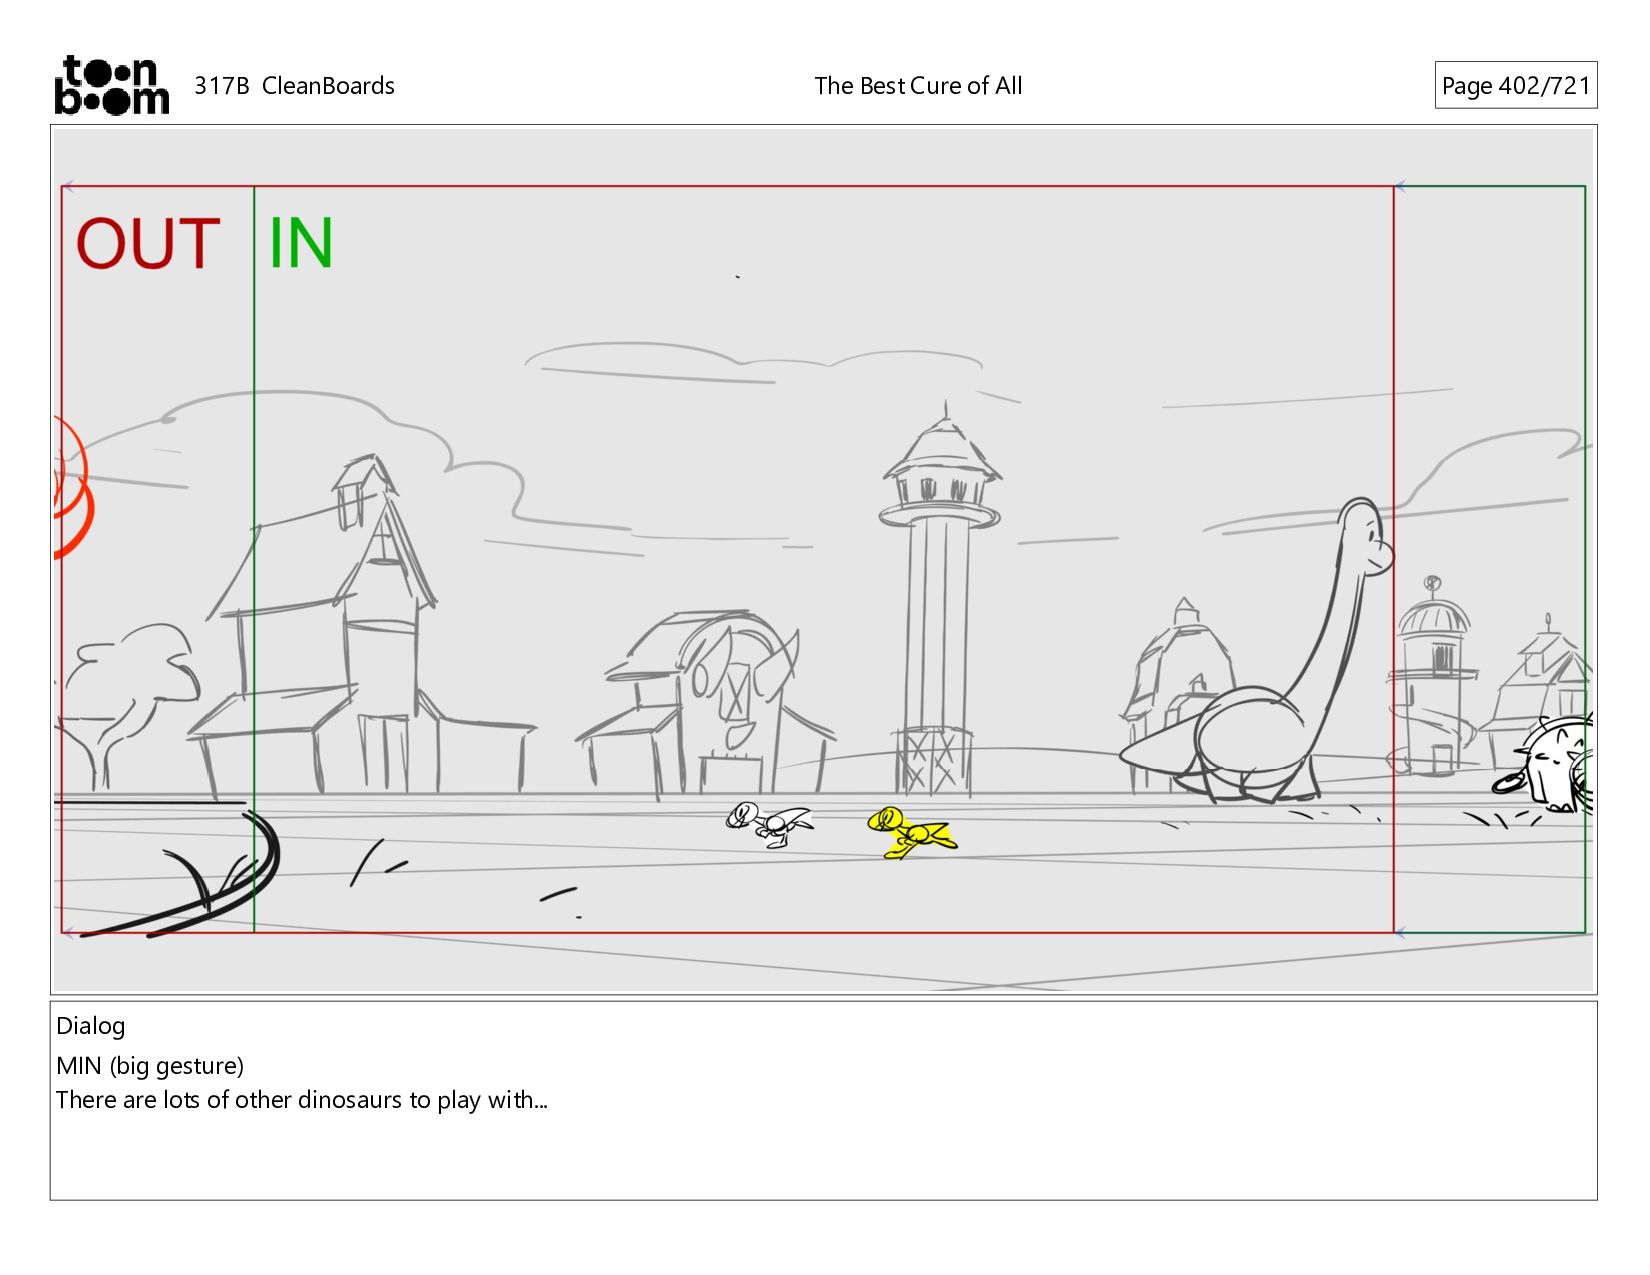The image size is (1650, 1275).
Task: Click the 'Page 402/721' page box
Action: [x=1515, y=85]
